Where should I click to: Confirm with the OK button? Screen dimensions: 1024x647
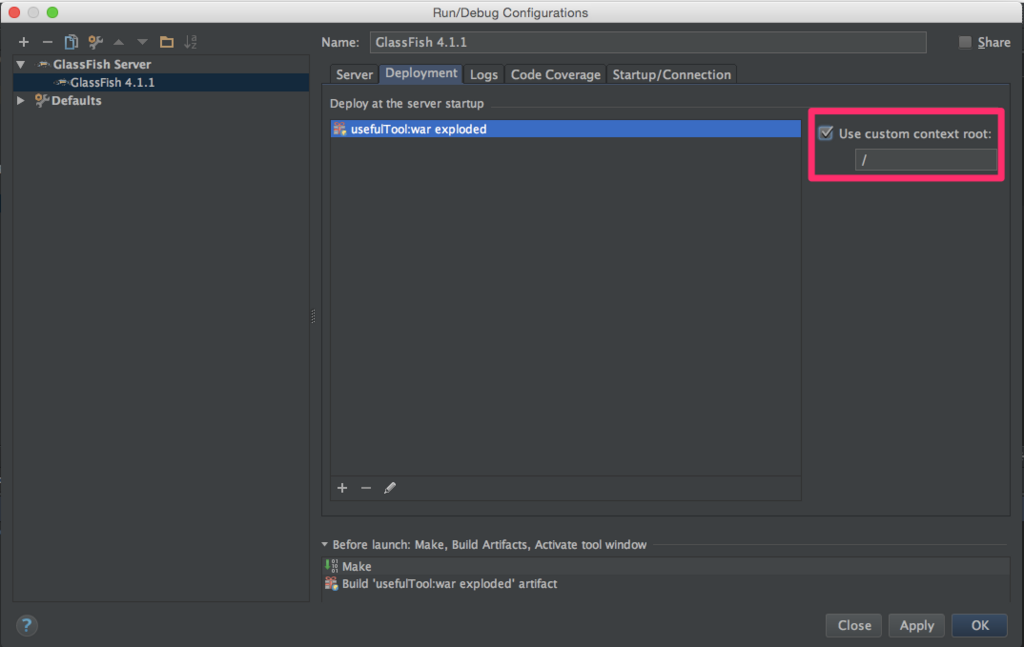980,625
